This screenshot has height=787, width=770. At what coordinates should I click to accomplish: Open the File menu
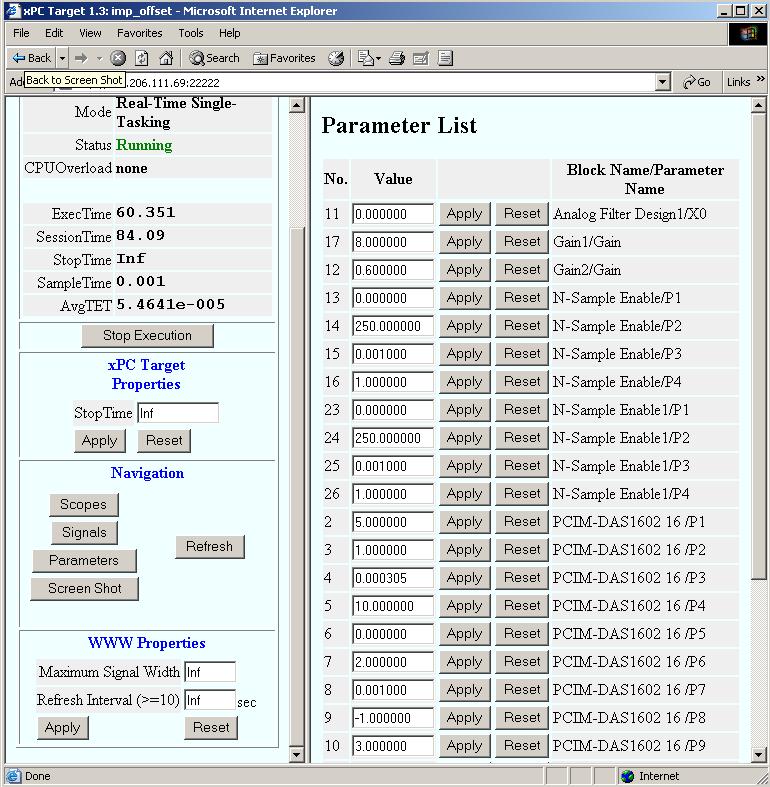pyautogui.click(x=21, y=33)
